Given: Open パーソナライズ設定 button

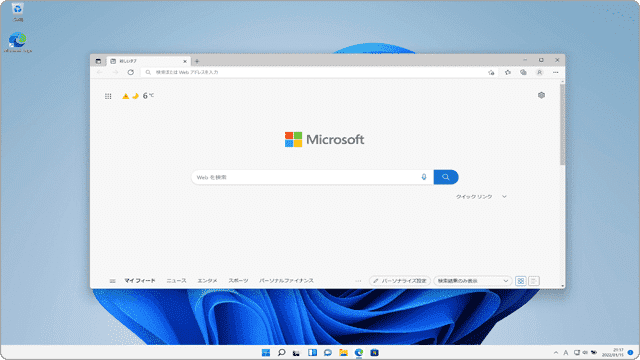Looking at the screenshot, I should tap(400, 281).
